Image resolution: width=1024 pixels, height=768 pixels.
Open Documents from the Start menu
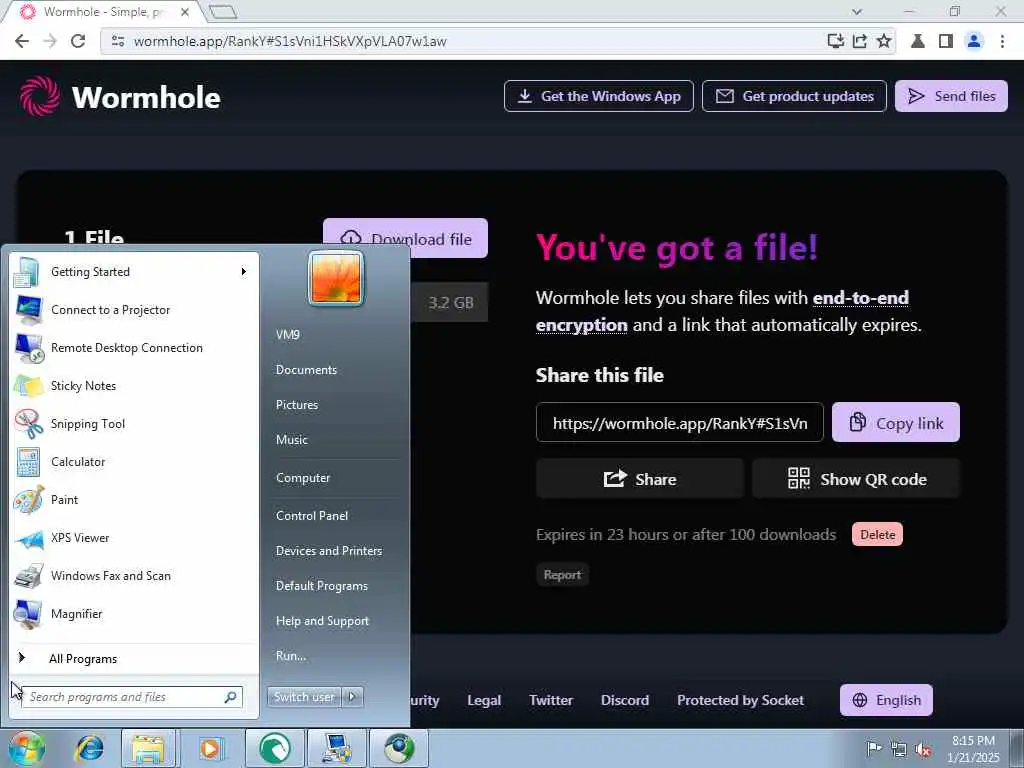pos(306,370)
